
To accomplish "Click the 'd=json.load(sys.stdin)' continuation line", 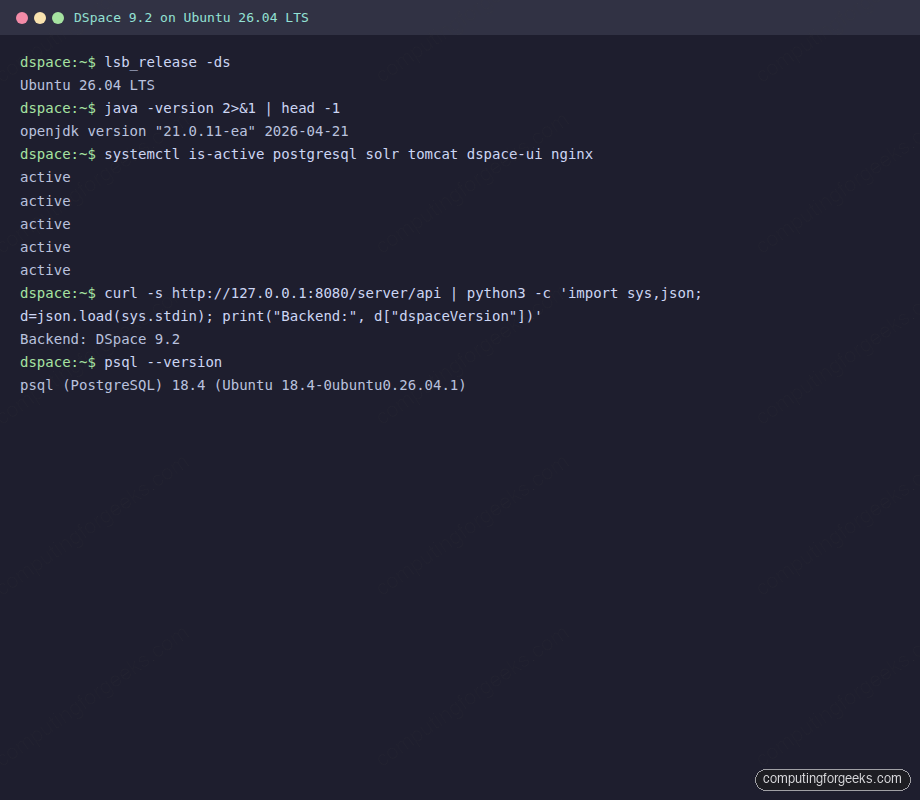I will [280, 316].
